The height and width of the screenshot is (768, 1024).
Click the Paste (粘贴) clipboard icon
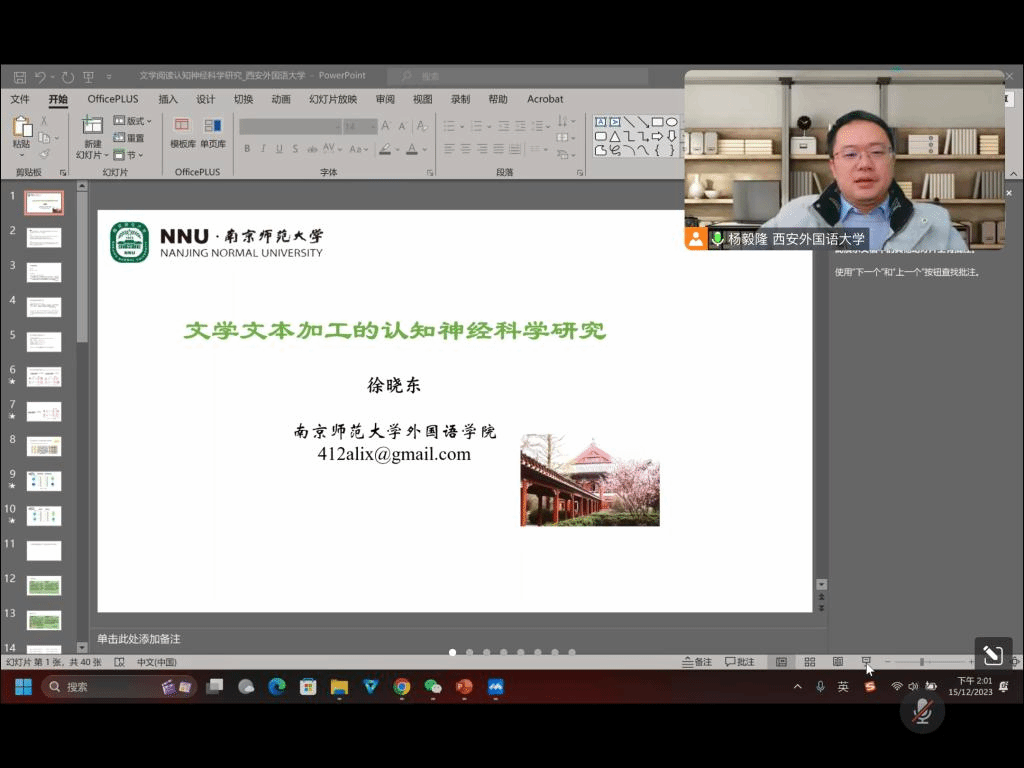(21, 128)
